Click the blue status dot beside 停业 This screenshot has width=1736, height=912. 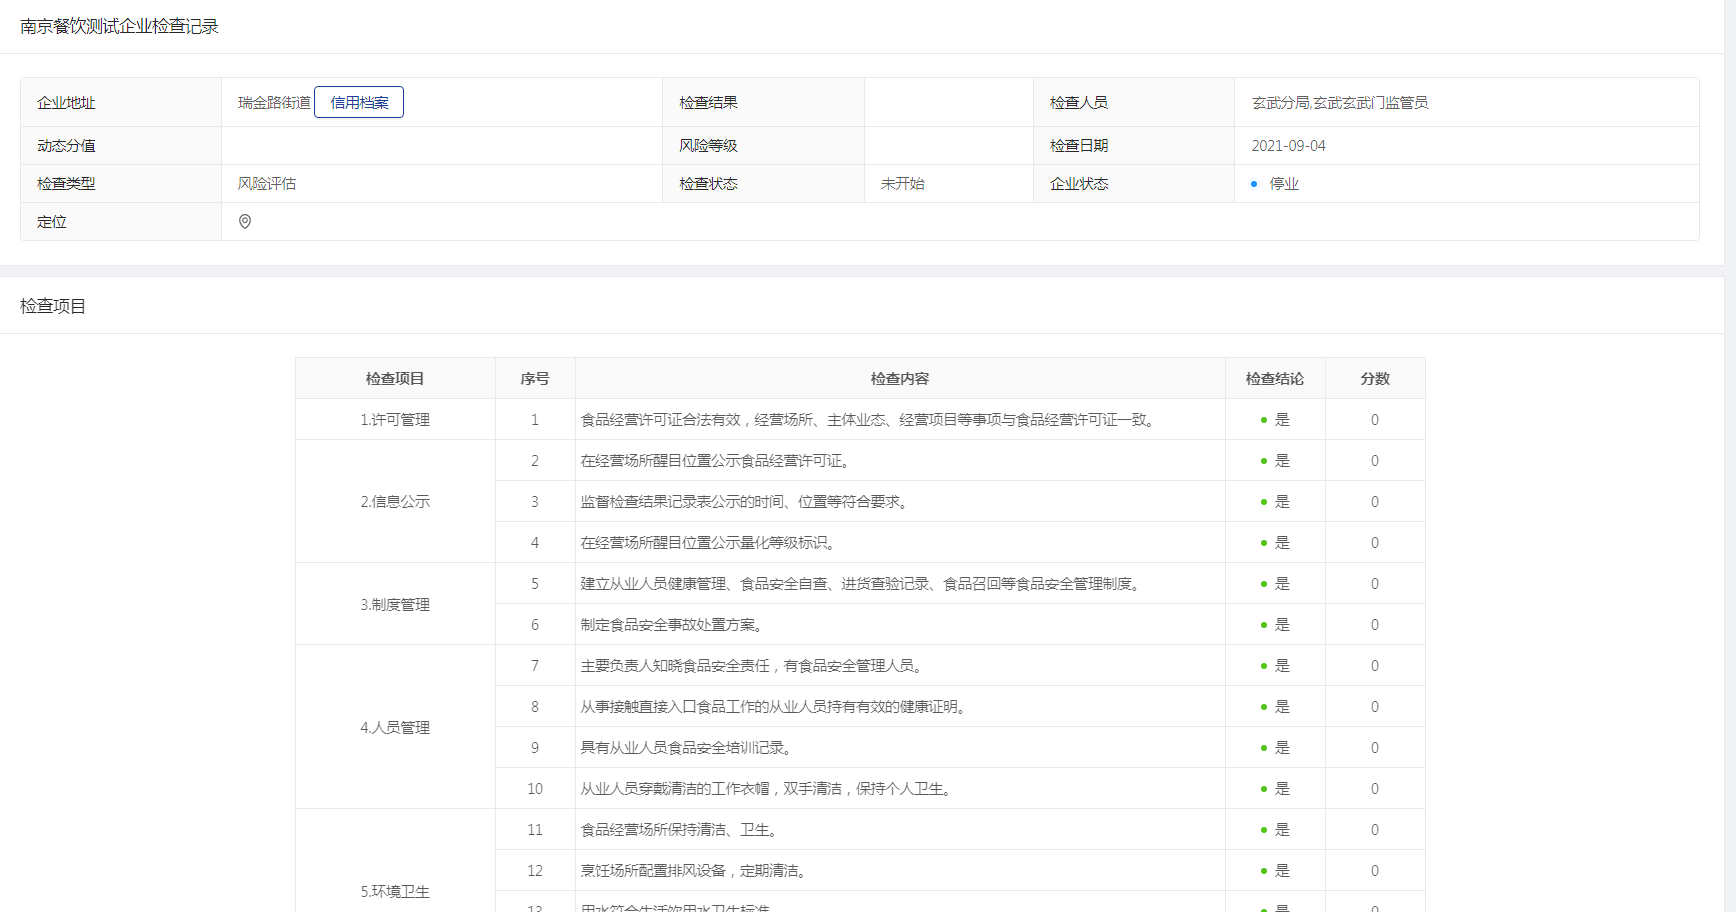pos(1254,184)
